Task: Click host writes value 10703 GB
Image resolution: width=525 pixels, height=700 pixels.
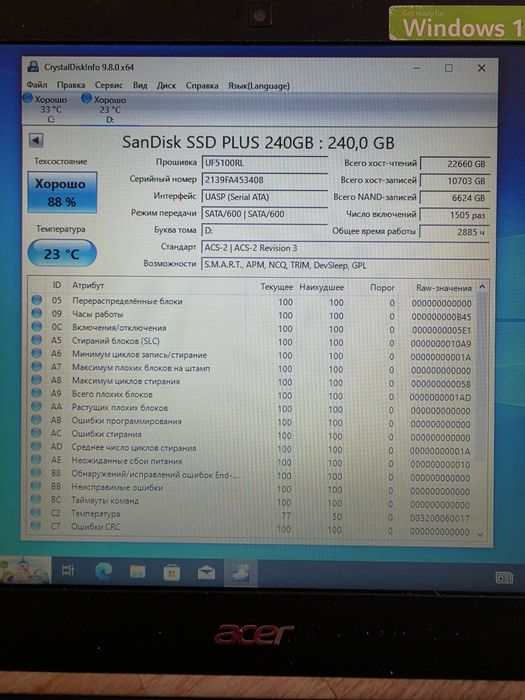Action: pos(455,181)
